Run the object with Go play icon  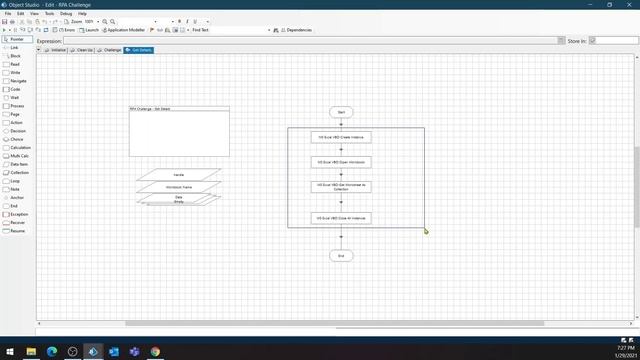tap(4, 30)
